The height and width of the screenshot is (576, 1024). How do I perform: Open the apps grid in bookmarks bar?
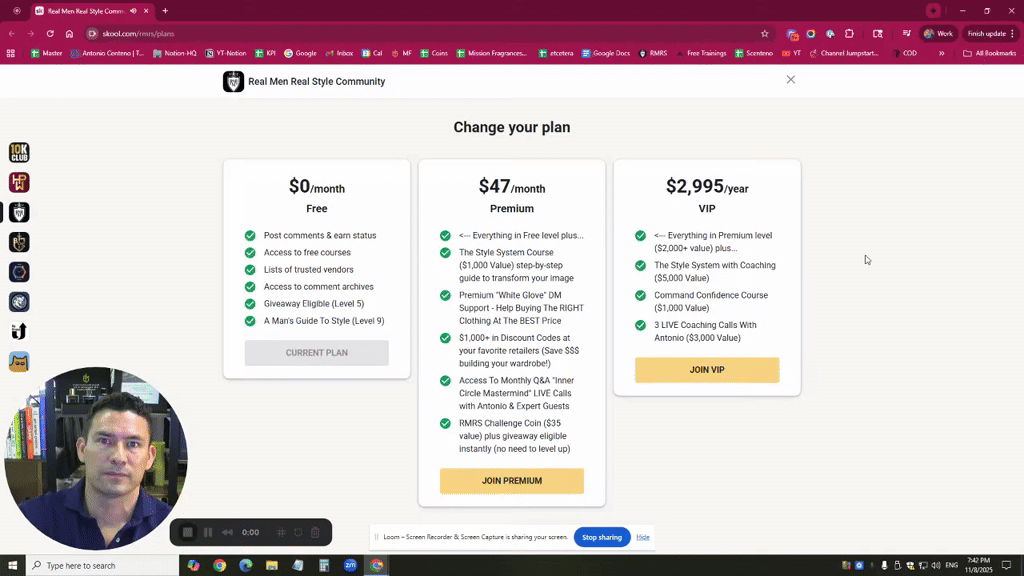pyautogui.click(x=10, y=54)
